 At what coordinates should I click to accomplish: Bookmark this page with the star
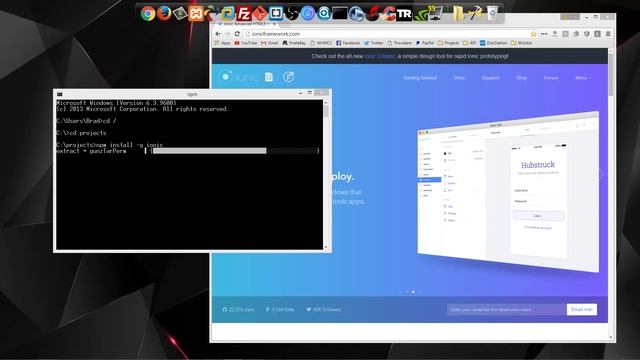(x=533, y=34)
